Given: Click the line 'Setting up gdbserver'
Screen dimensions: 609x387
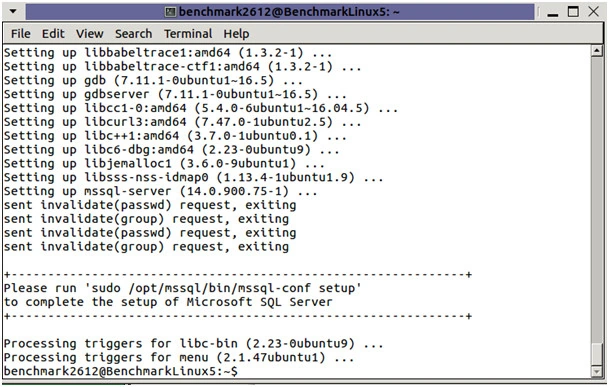Looking at the screenshot, I should click(x=175, y=94).
